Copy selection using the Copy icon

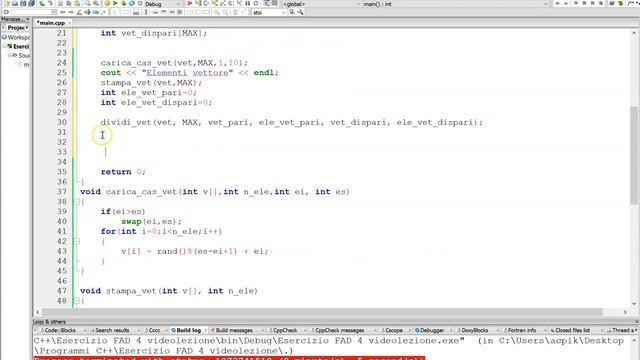coord(69,3)
